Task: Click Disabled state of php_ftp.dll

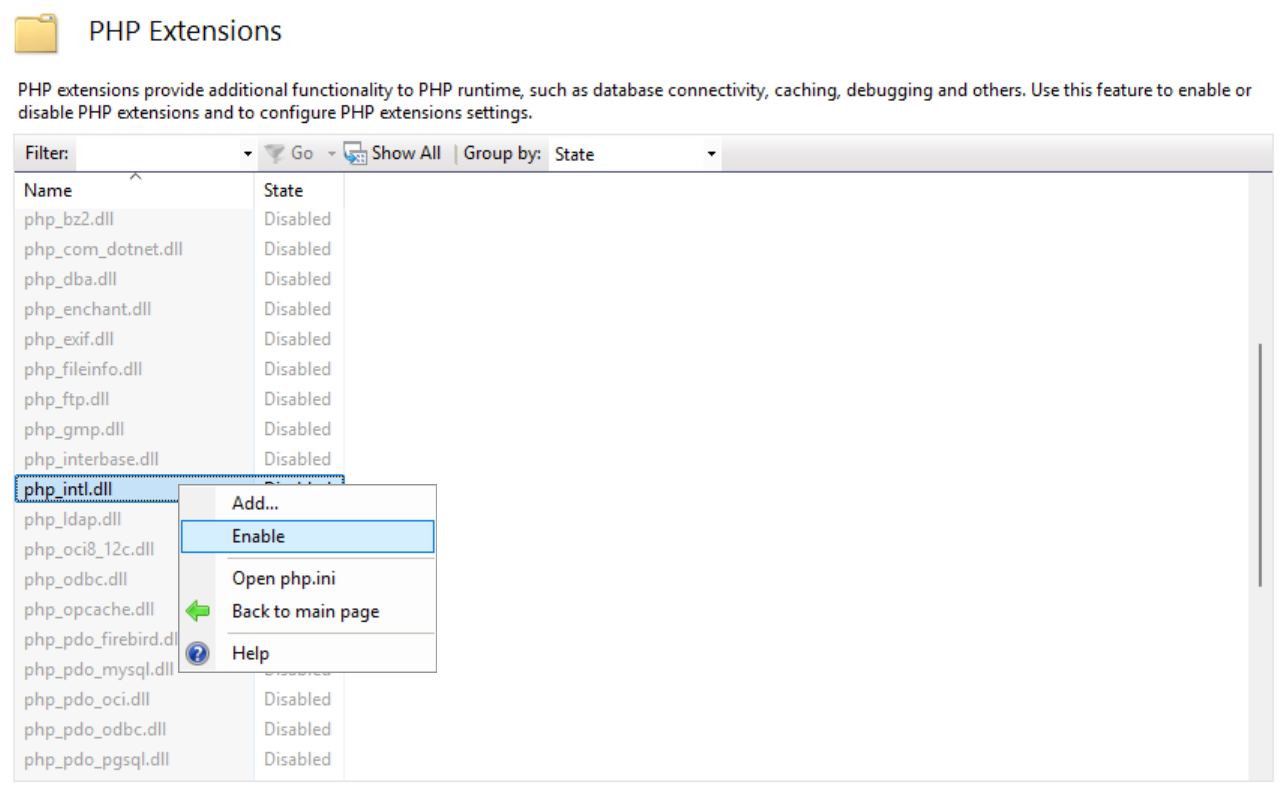Action: click(x=297, y=399)
